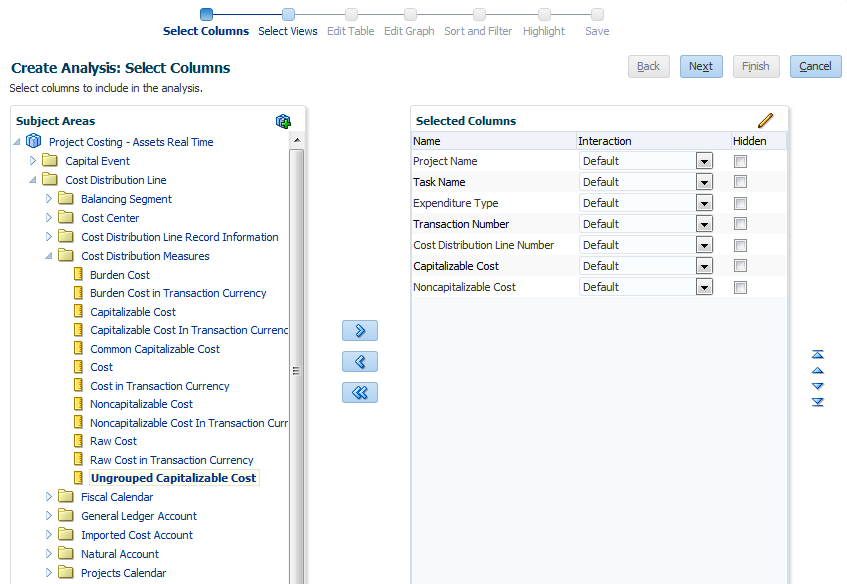Image resolution: width=847 pixels, height=584 pixels.
Task: Click the Subject Areas tree scrollbar
Action: coord(296,369)
